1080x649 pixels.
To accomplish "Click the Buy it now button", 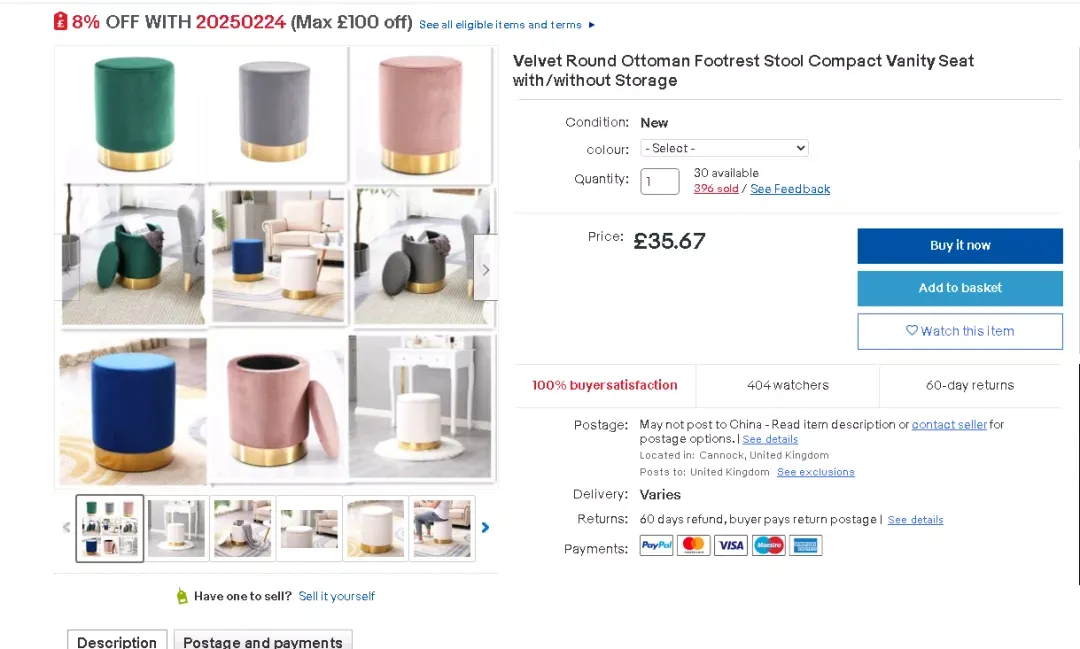I will click(x=959, y=246).
